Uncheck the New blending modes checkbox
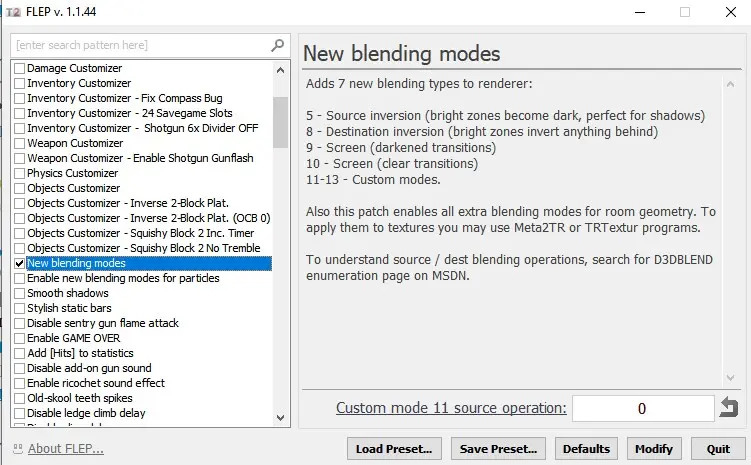This screenshot has height=465, width=751. pos(20,263)
